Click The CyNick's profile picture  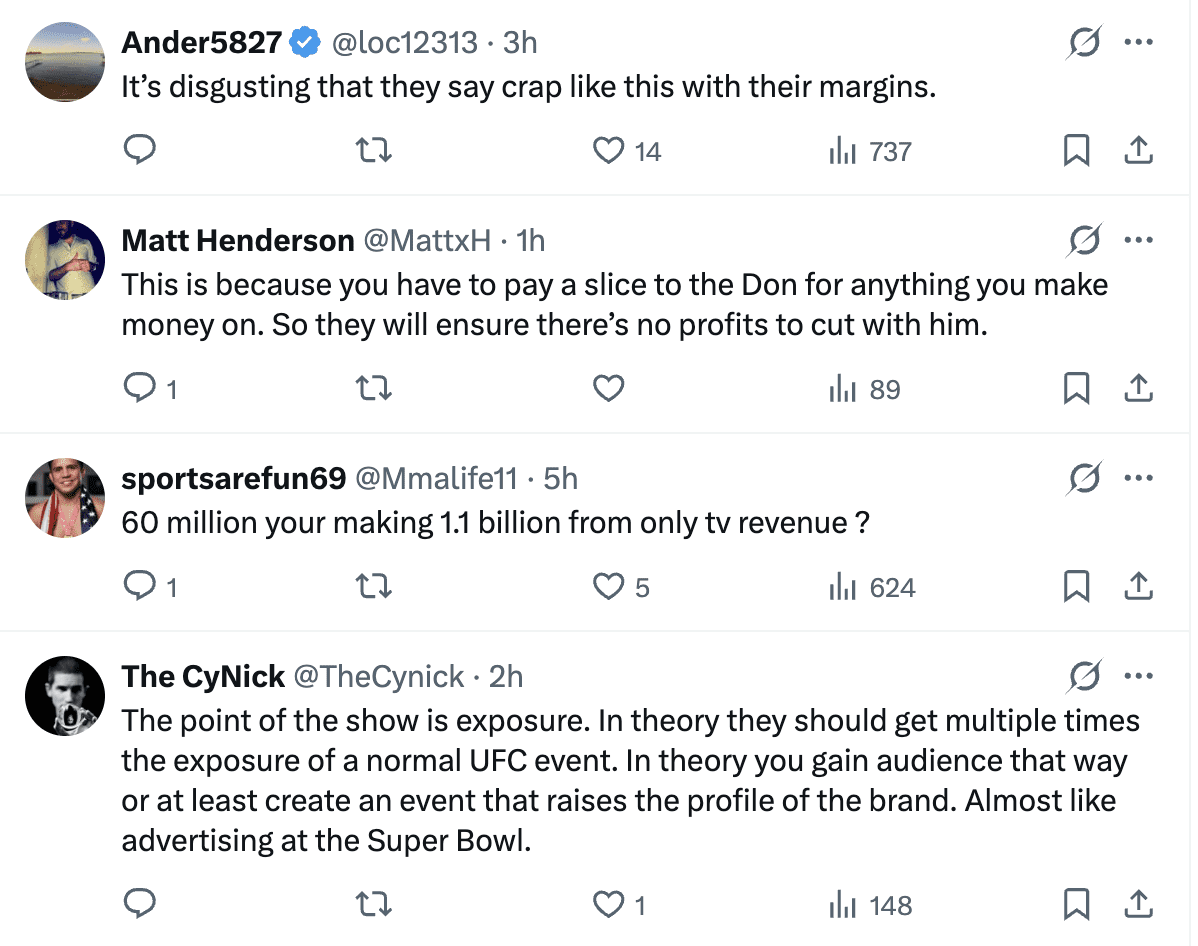pyautogui.click(x=64, y=696)
